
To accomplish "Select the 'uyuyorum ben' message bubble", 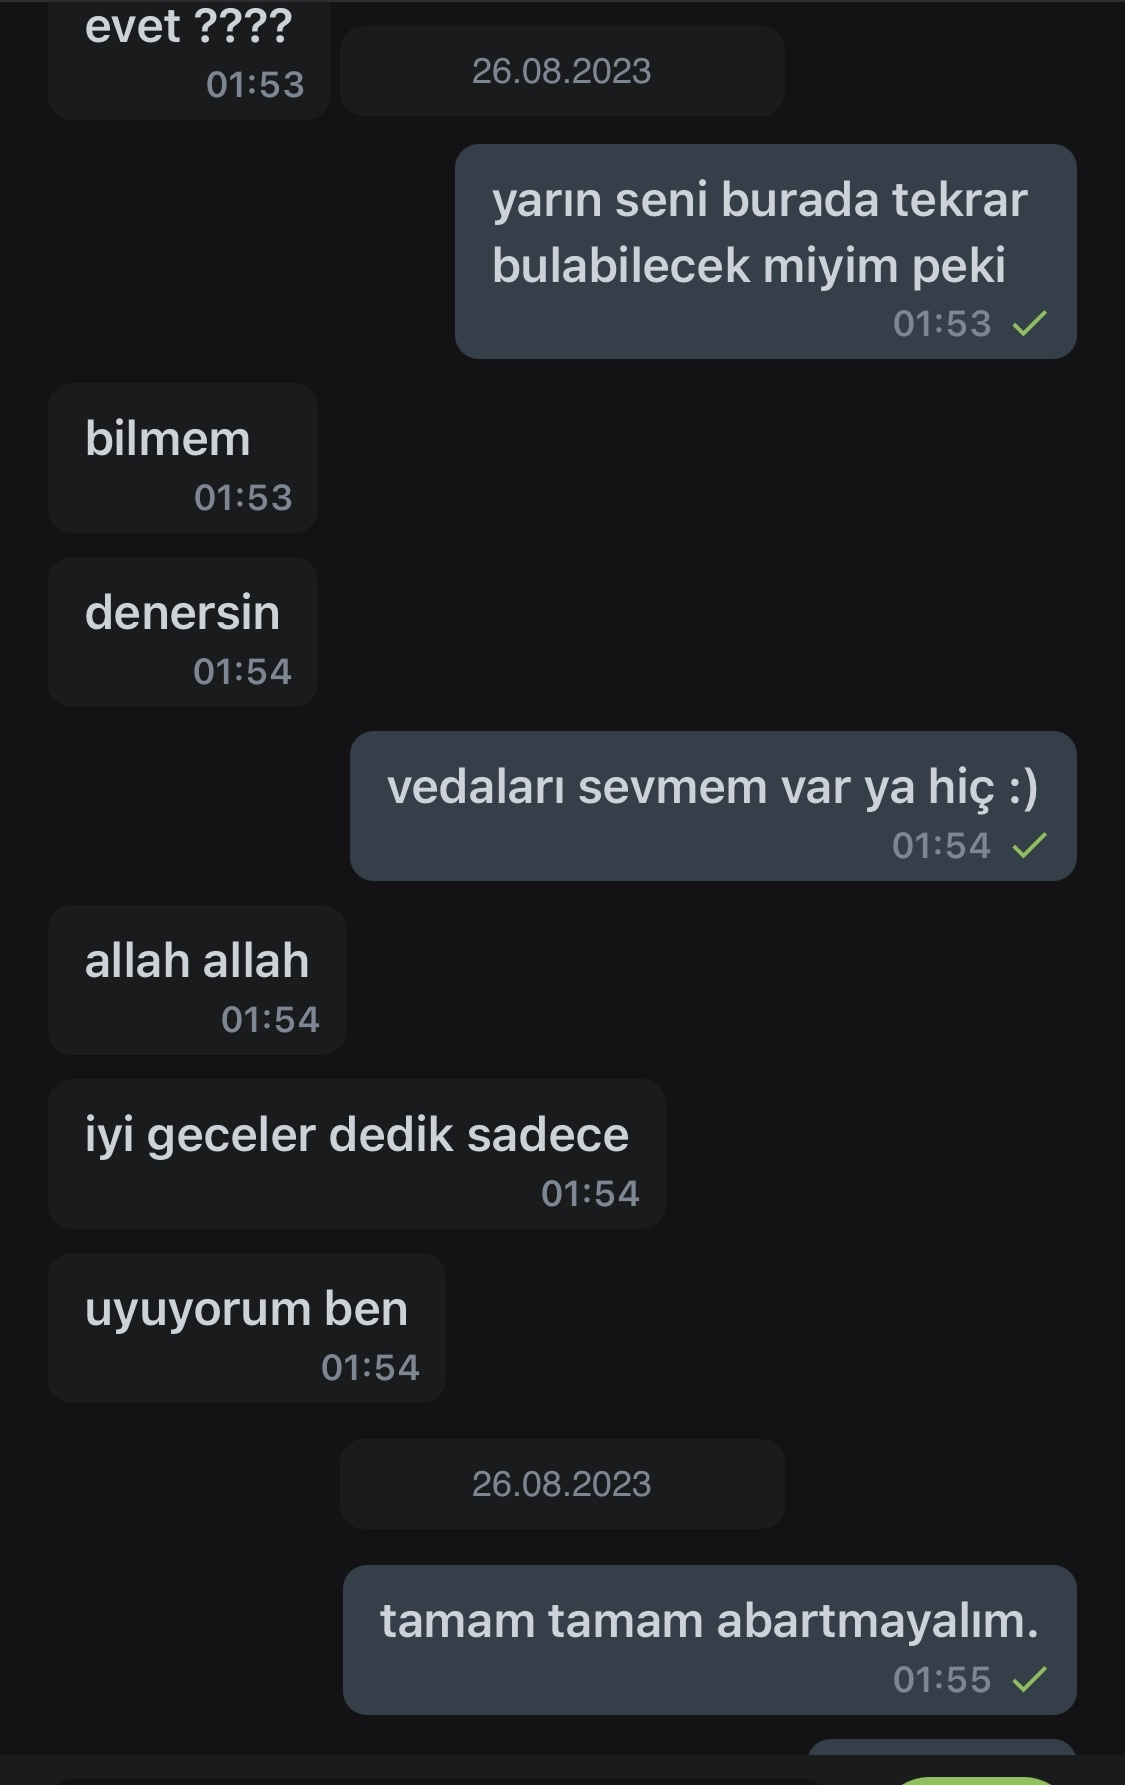I will [247, 1328].
